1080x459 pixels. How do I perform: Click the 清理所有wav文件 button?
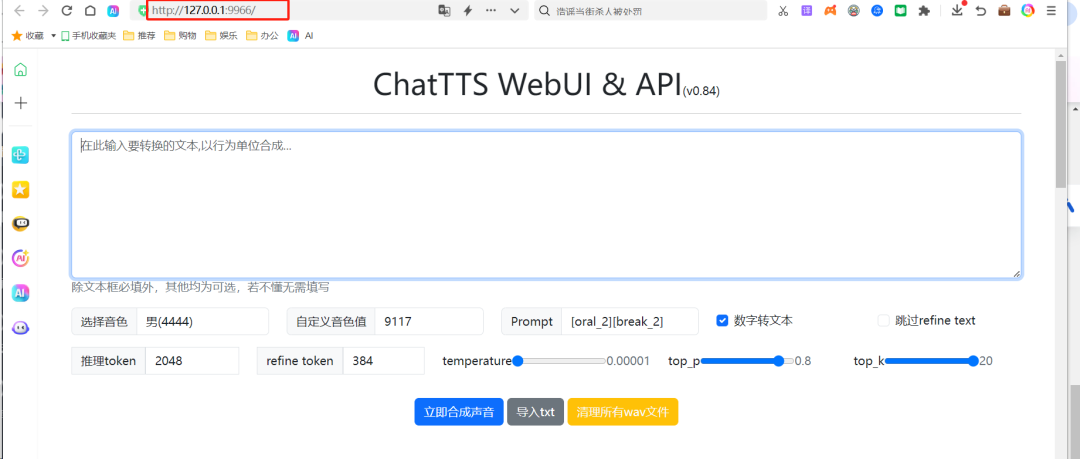click(x=623, y=412)
